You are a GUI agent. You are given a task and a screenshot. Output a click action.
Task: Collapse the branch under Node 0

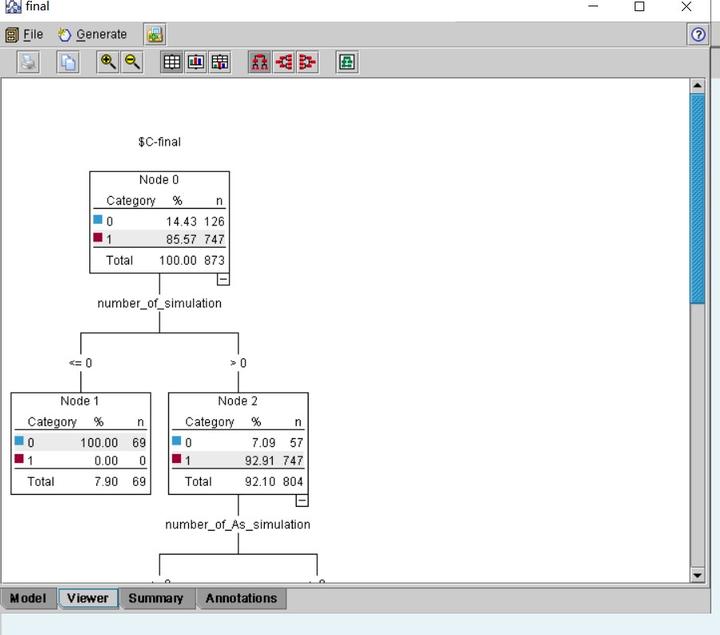(x=223, y=279)
